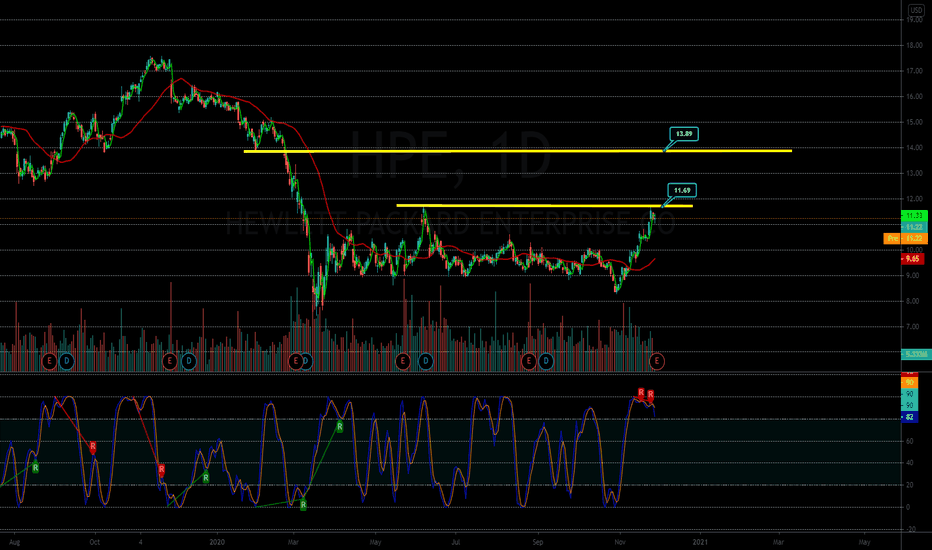Select the lower yellow horizontal line near 11.69
932x550 pixels.
click(x=544, y=206)
